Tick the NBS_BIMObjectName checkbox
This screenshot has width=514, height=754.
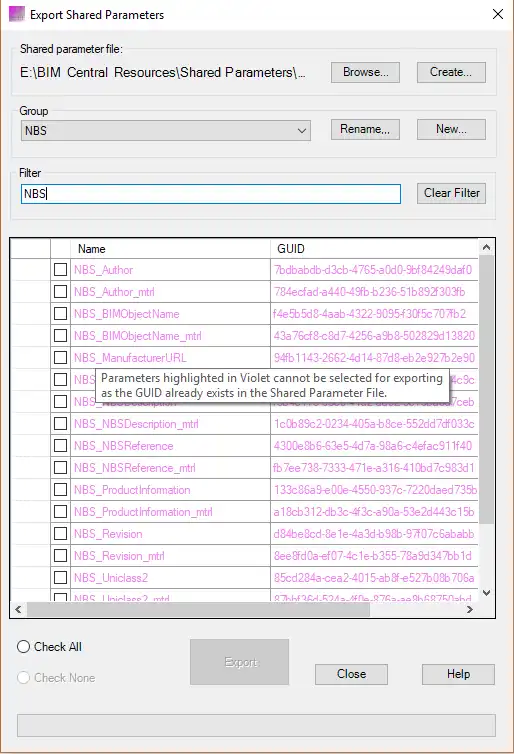(x=61, y=314)
